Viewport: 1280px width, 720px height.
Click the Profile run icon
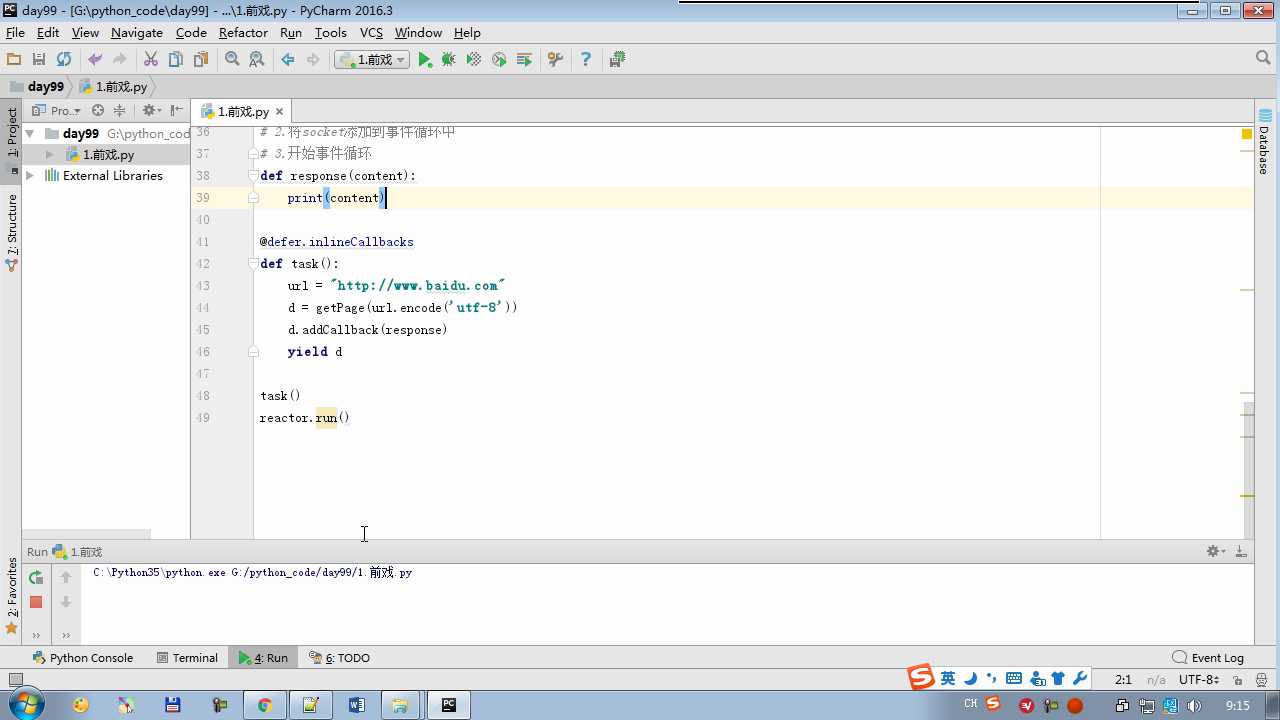click(499, 60)
